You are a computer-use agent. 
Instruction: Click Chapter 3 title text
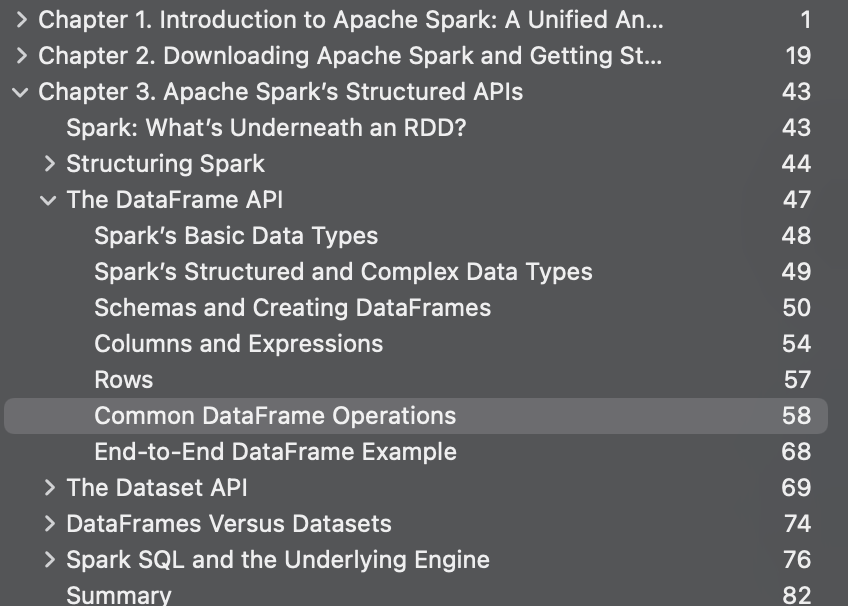281,92
